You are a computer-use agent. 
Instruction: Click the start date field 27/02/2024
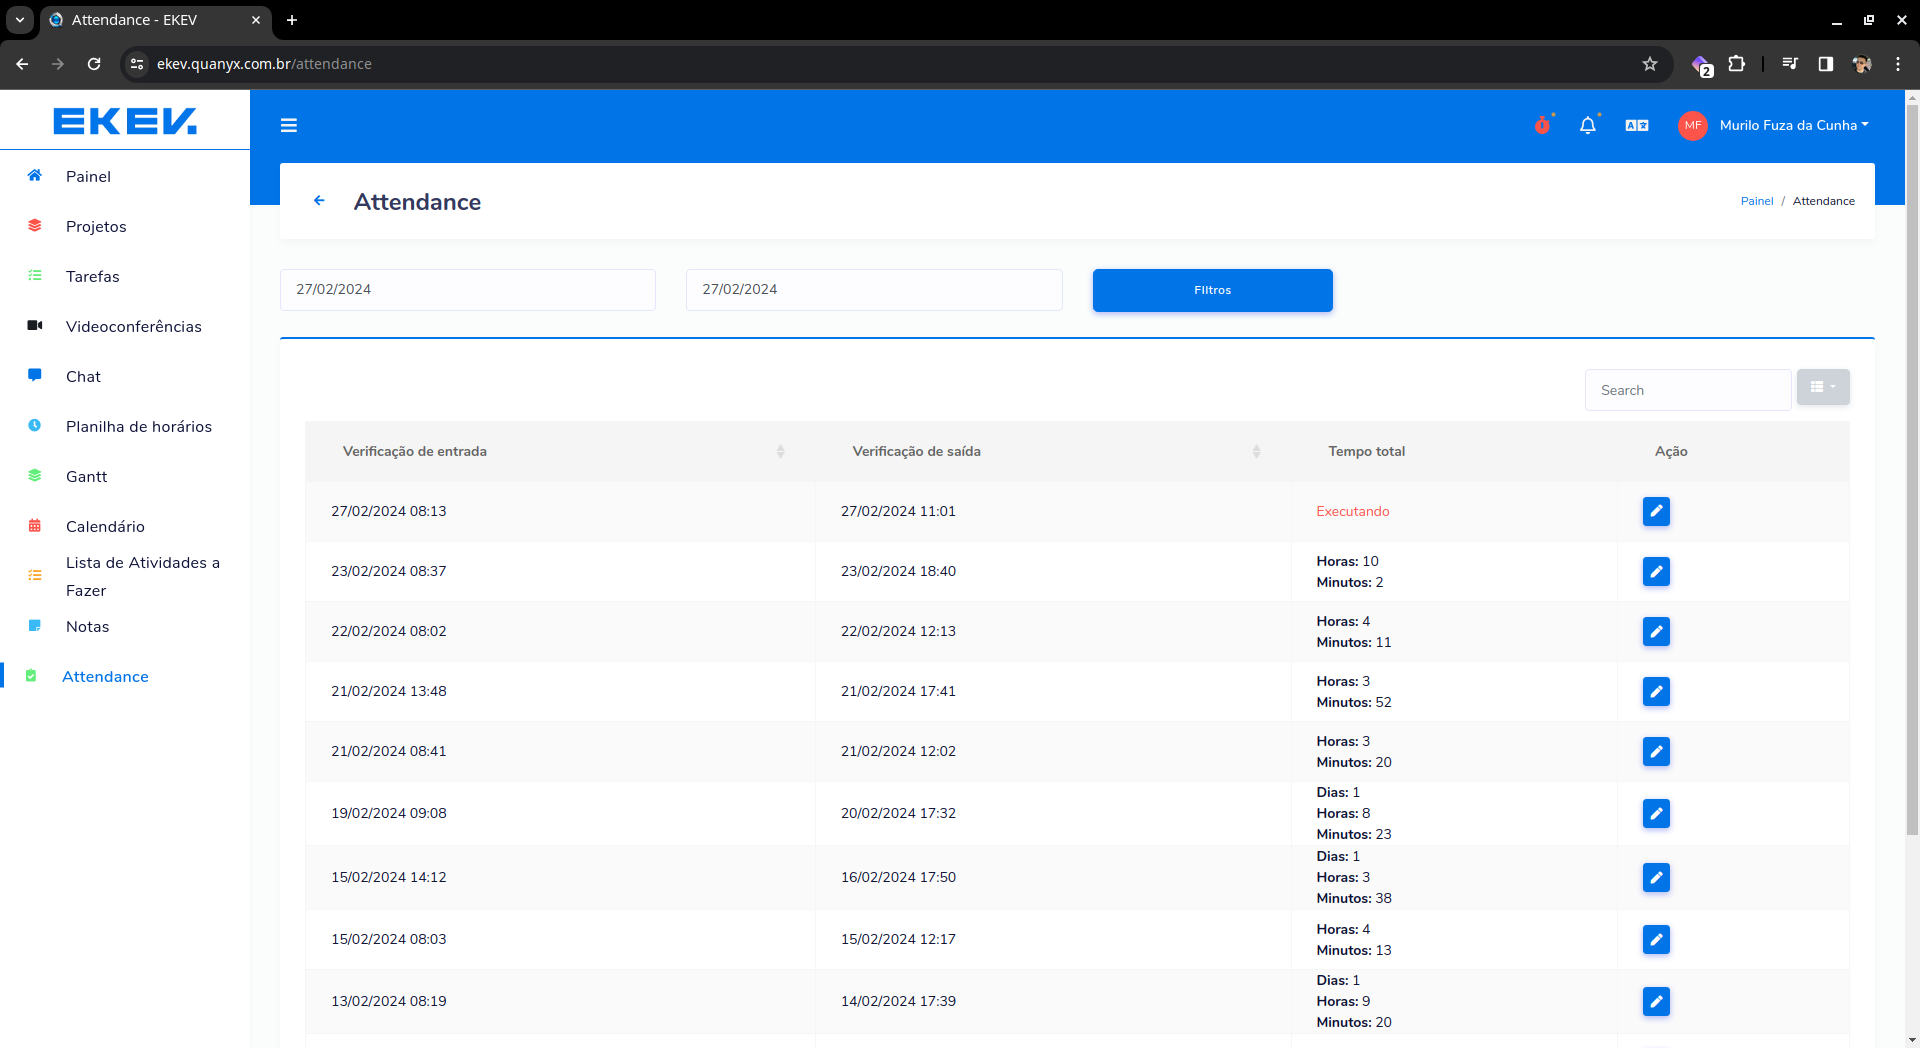(x=467, y=290)
